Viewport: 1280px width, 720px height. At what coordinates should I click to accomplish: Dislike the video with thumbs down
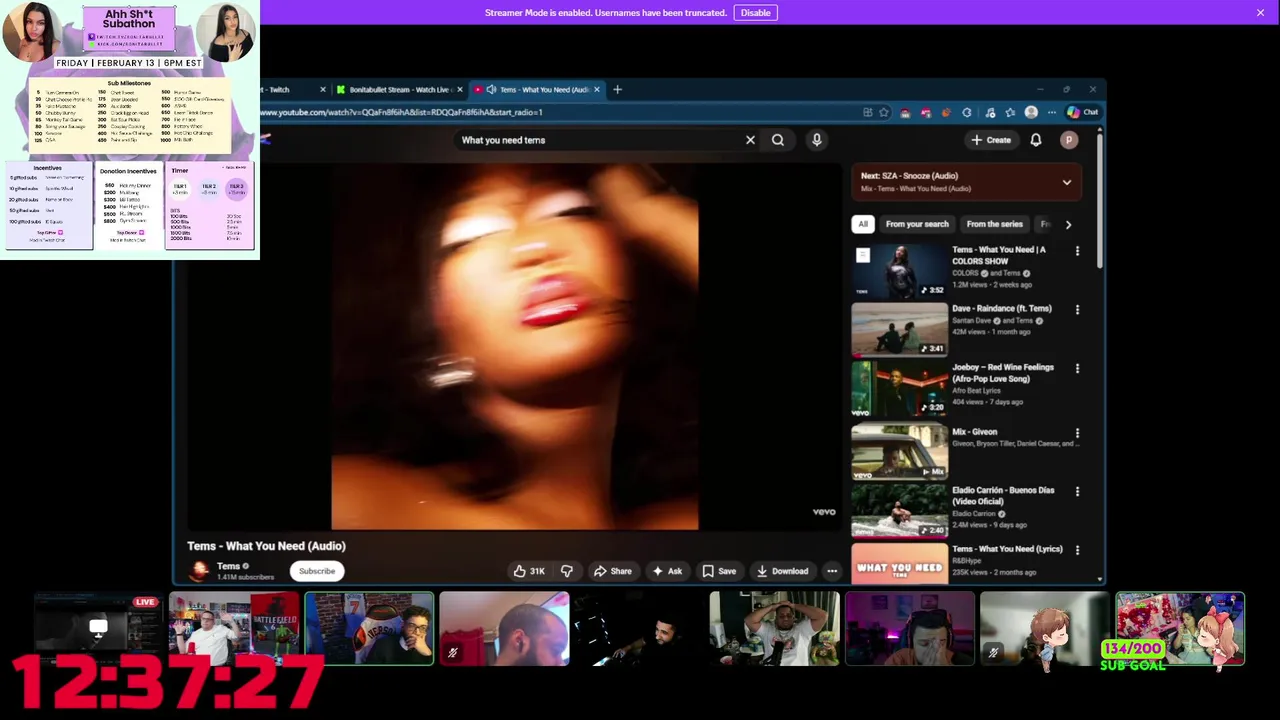(x=567, y=571)
